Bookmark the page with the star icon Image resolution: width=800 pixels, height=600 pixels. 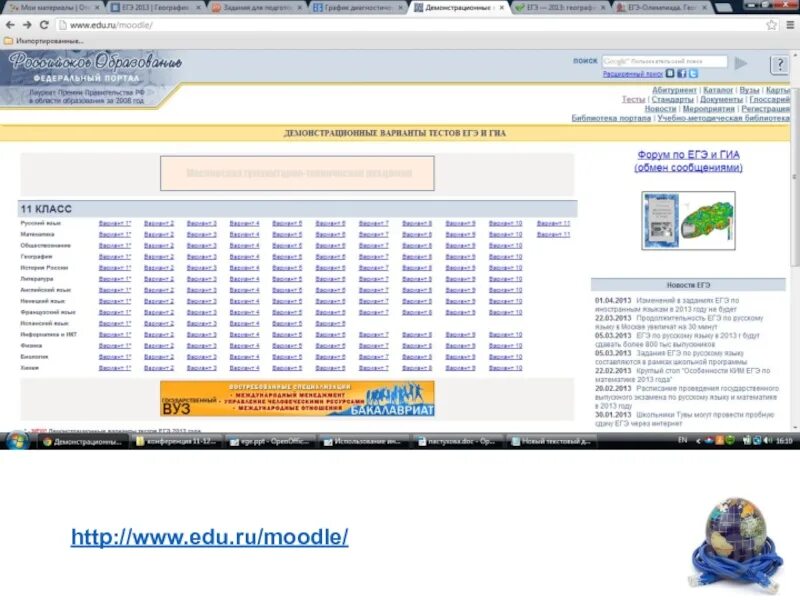click(771, 24)
